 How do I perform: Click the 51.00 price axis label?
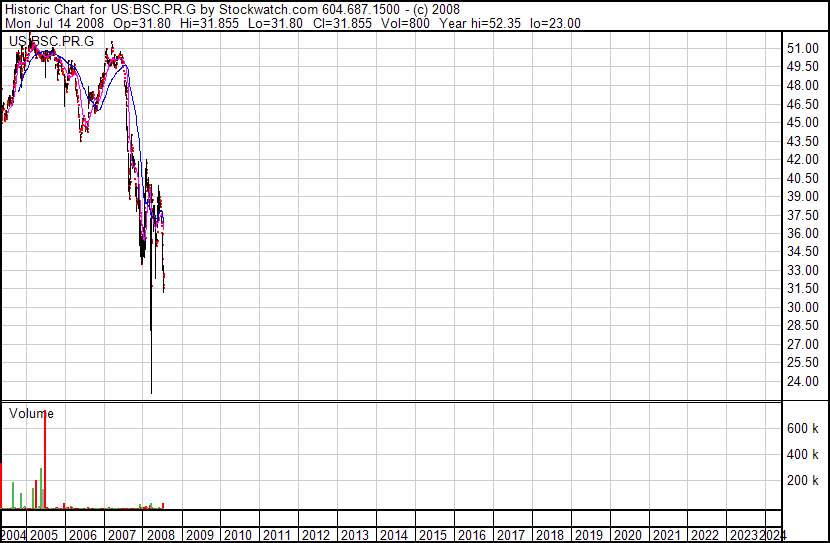click(803, 48)
